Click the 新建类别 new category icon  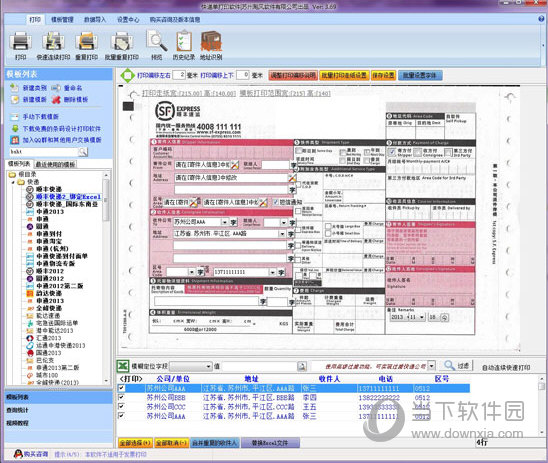(14, 87)
